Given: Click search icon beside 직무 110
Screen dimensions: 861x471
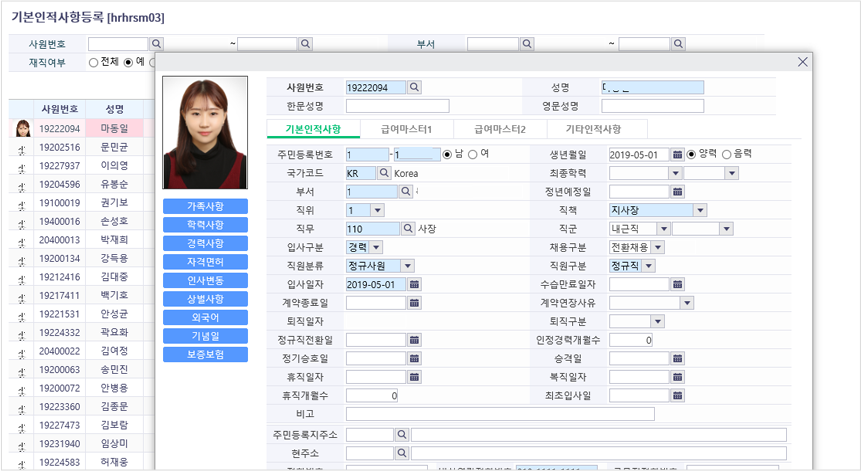Looking at the screenshot, I should coord(408,228).
